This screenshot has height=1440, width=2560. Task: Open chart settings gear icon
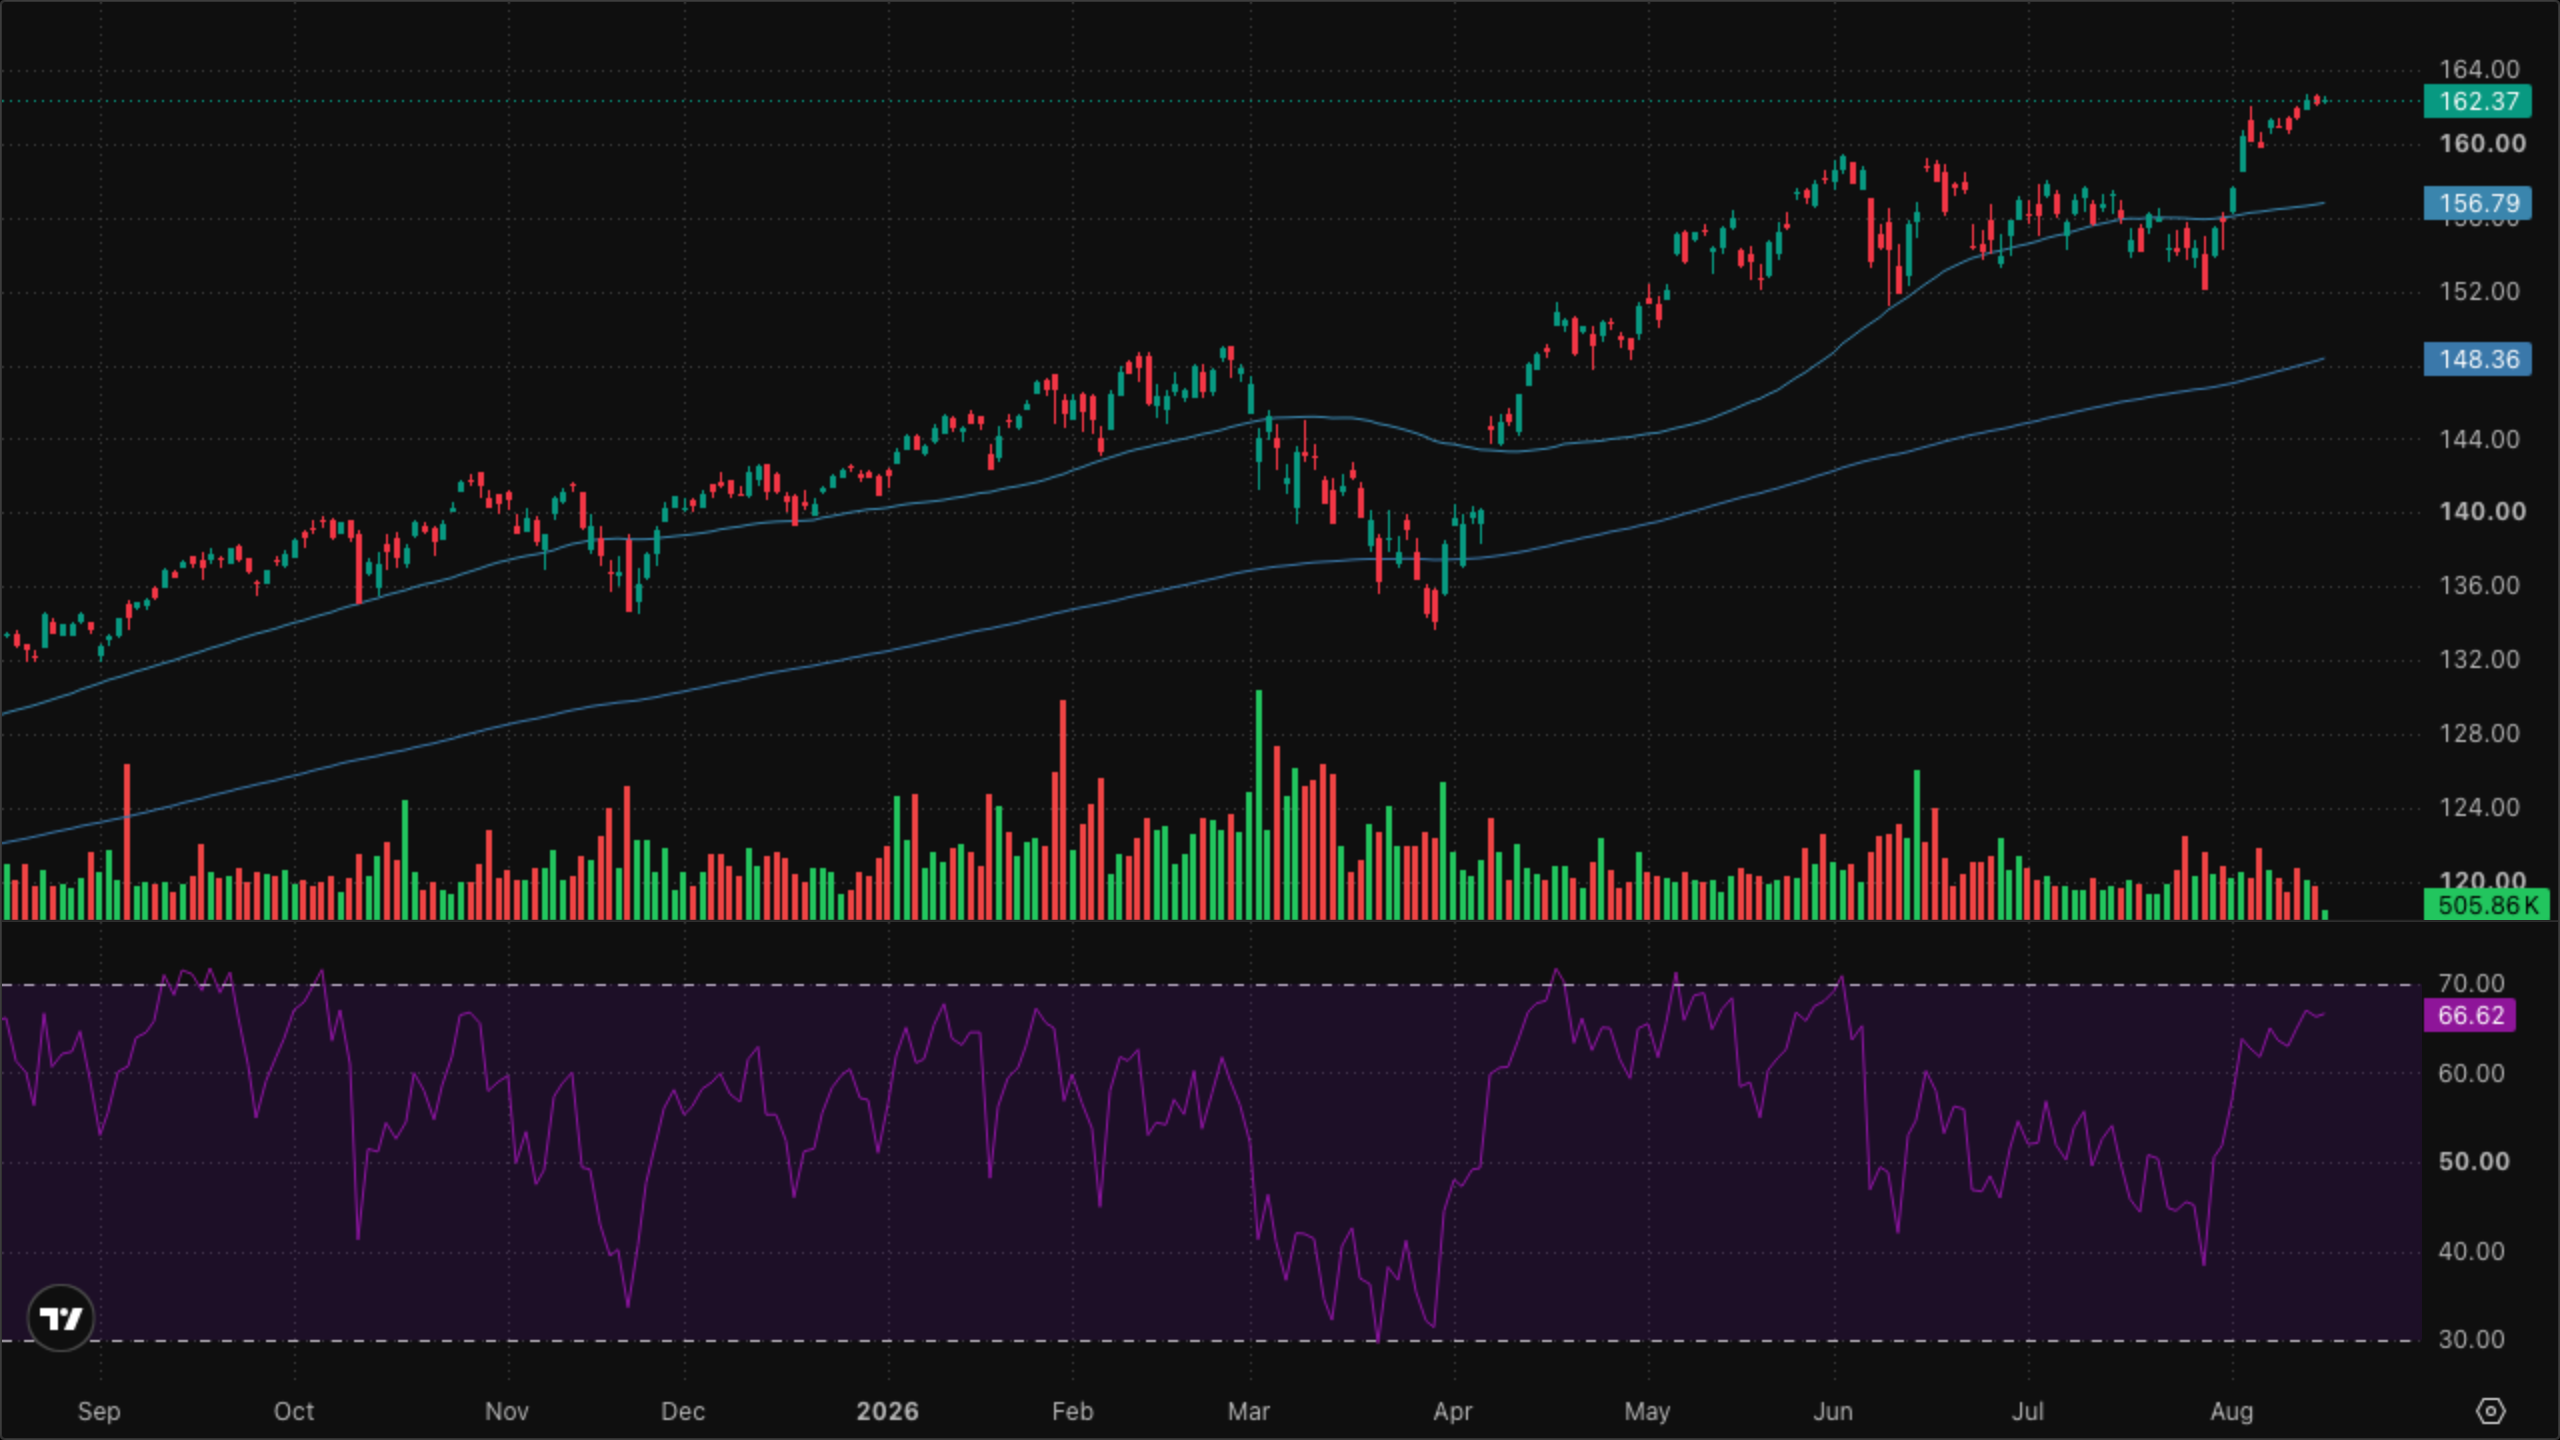(x=2490, y=1411)
